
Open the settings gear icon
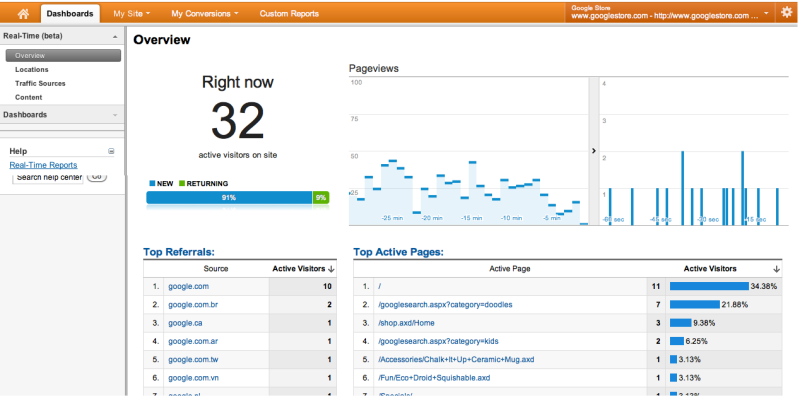[787, 13]
